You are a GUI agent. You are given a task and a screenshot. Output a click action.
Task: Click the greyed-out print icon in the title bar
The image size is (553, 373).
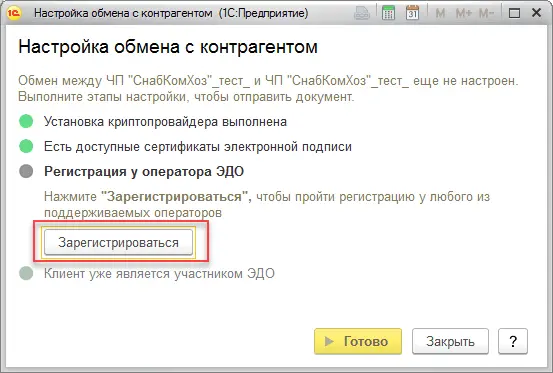click(x=362, y=13)
